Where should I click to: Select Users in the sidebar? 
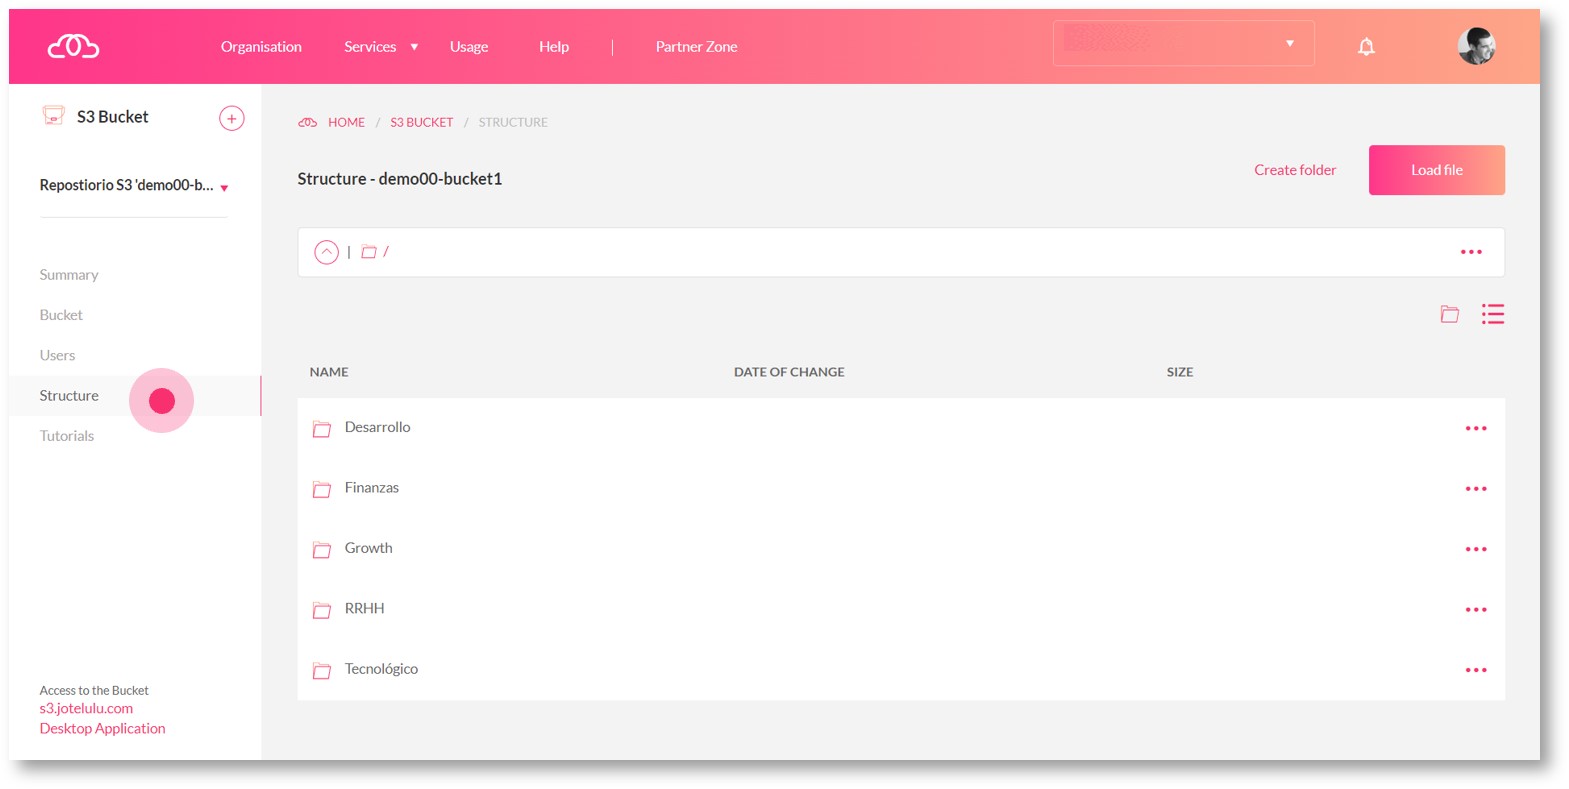57,355
